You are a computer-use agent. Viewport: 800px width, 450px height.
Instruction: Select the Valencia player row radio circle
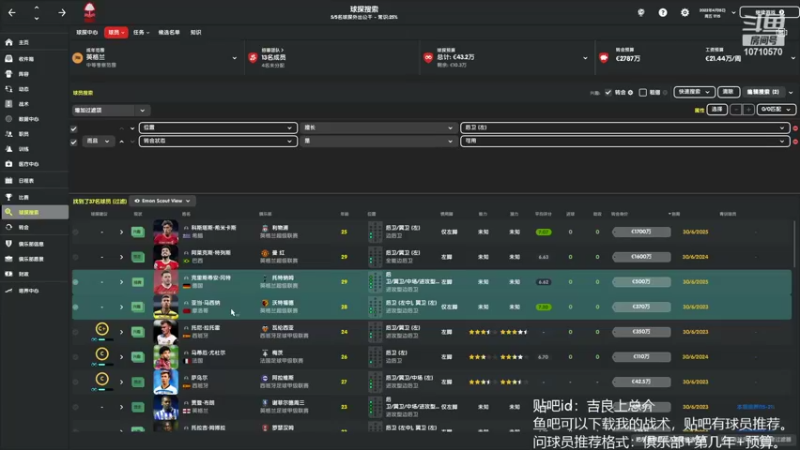pos(76,332)
